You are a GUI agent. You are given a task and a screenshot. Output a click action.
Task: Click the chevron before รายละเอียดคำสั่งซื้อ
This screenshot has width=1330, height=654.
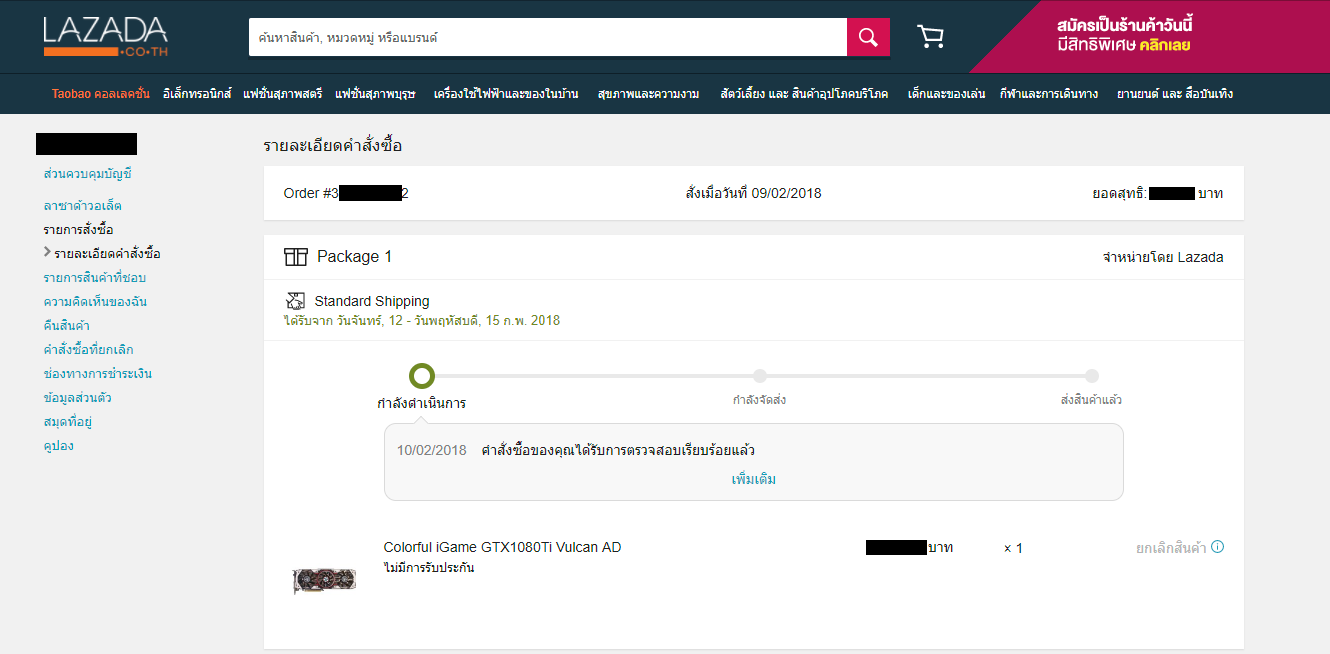click(x=47, y=252)
